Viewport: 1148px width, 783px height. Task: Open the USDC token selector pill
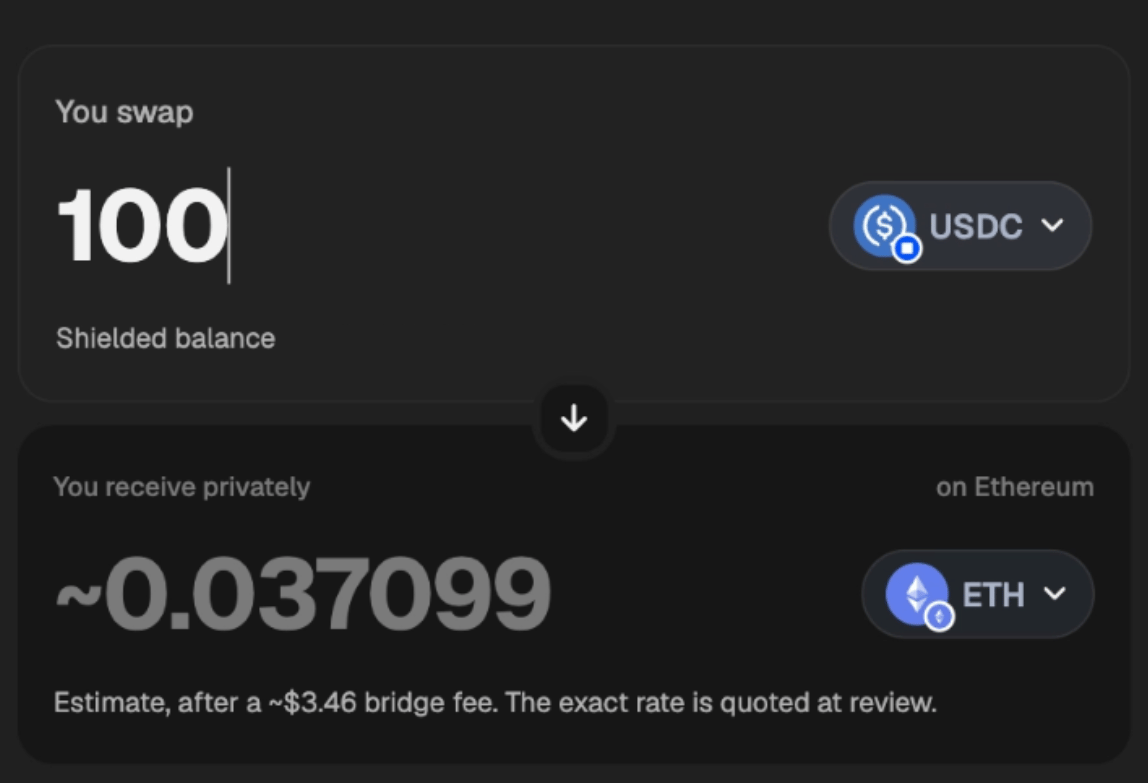[x=960, y=226]
